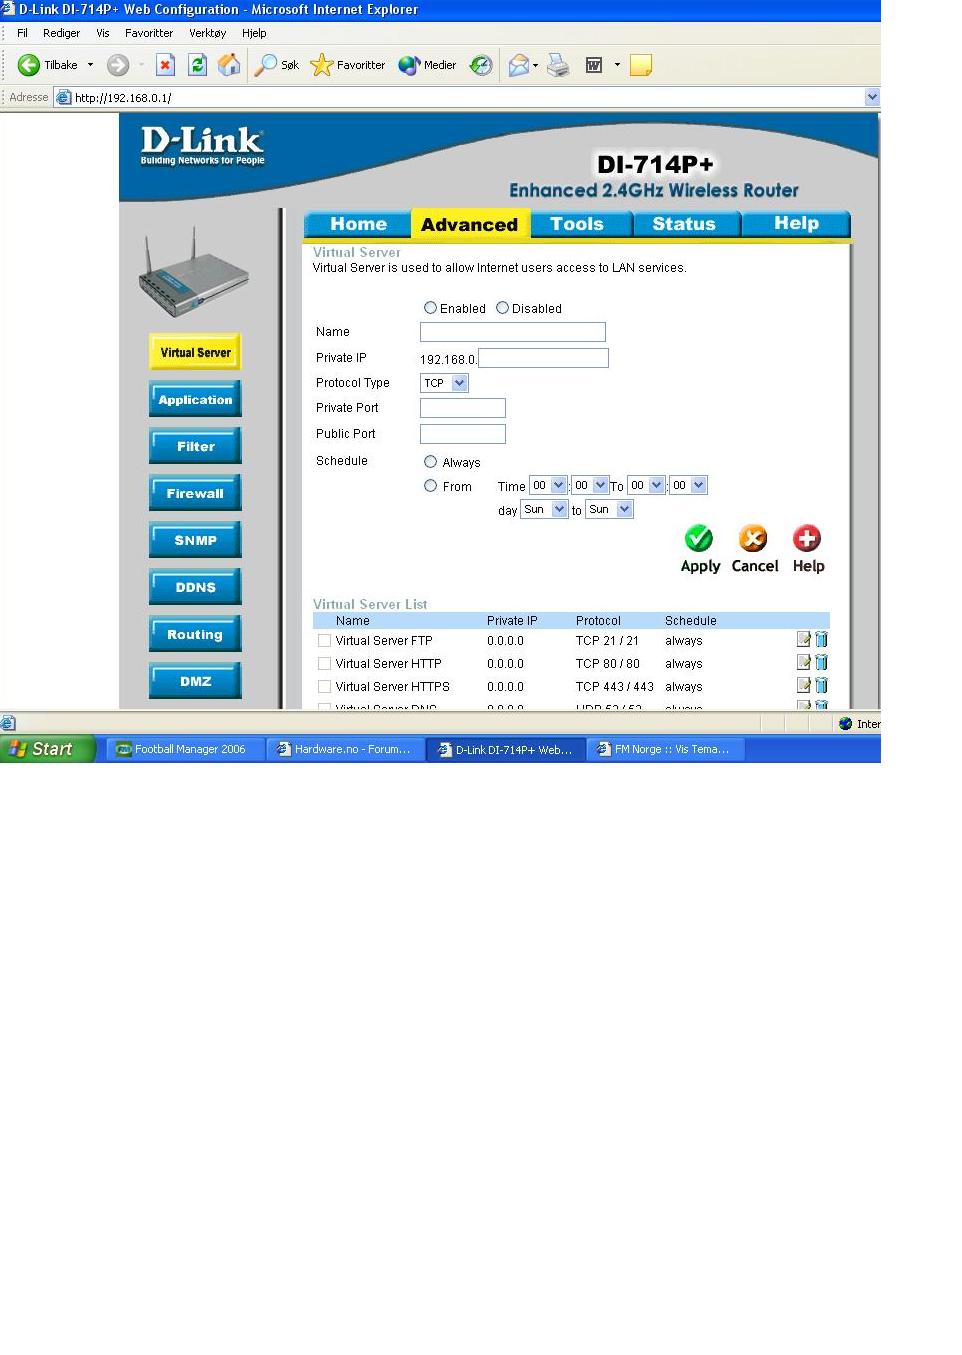Check the Virtual Server HTTPS checkbox
This screenshot has width=962, height=1355.
point(324,687)
